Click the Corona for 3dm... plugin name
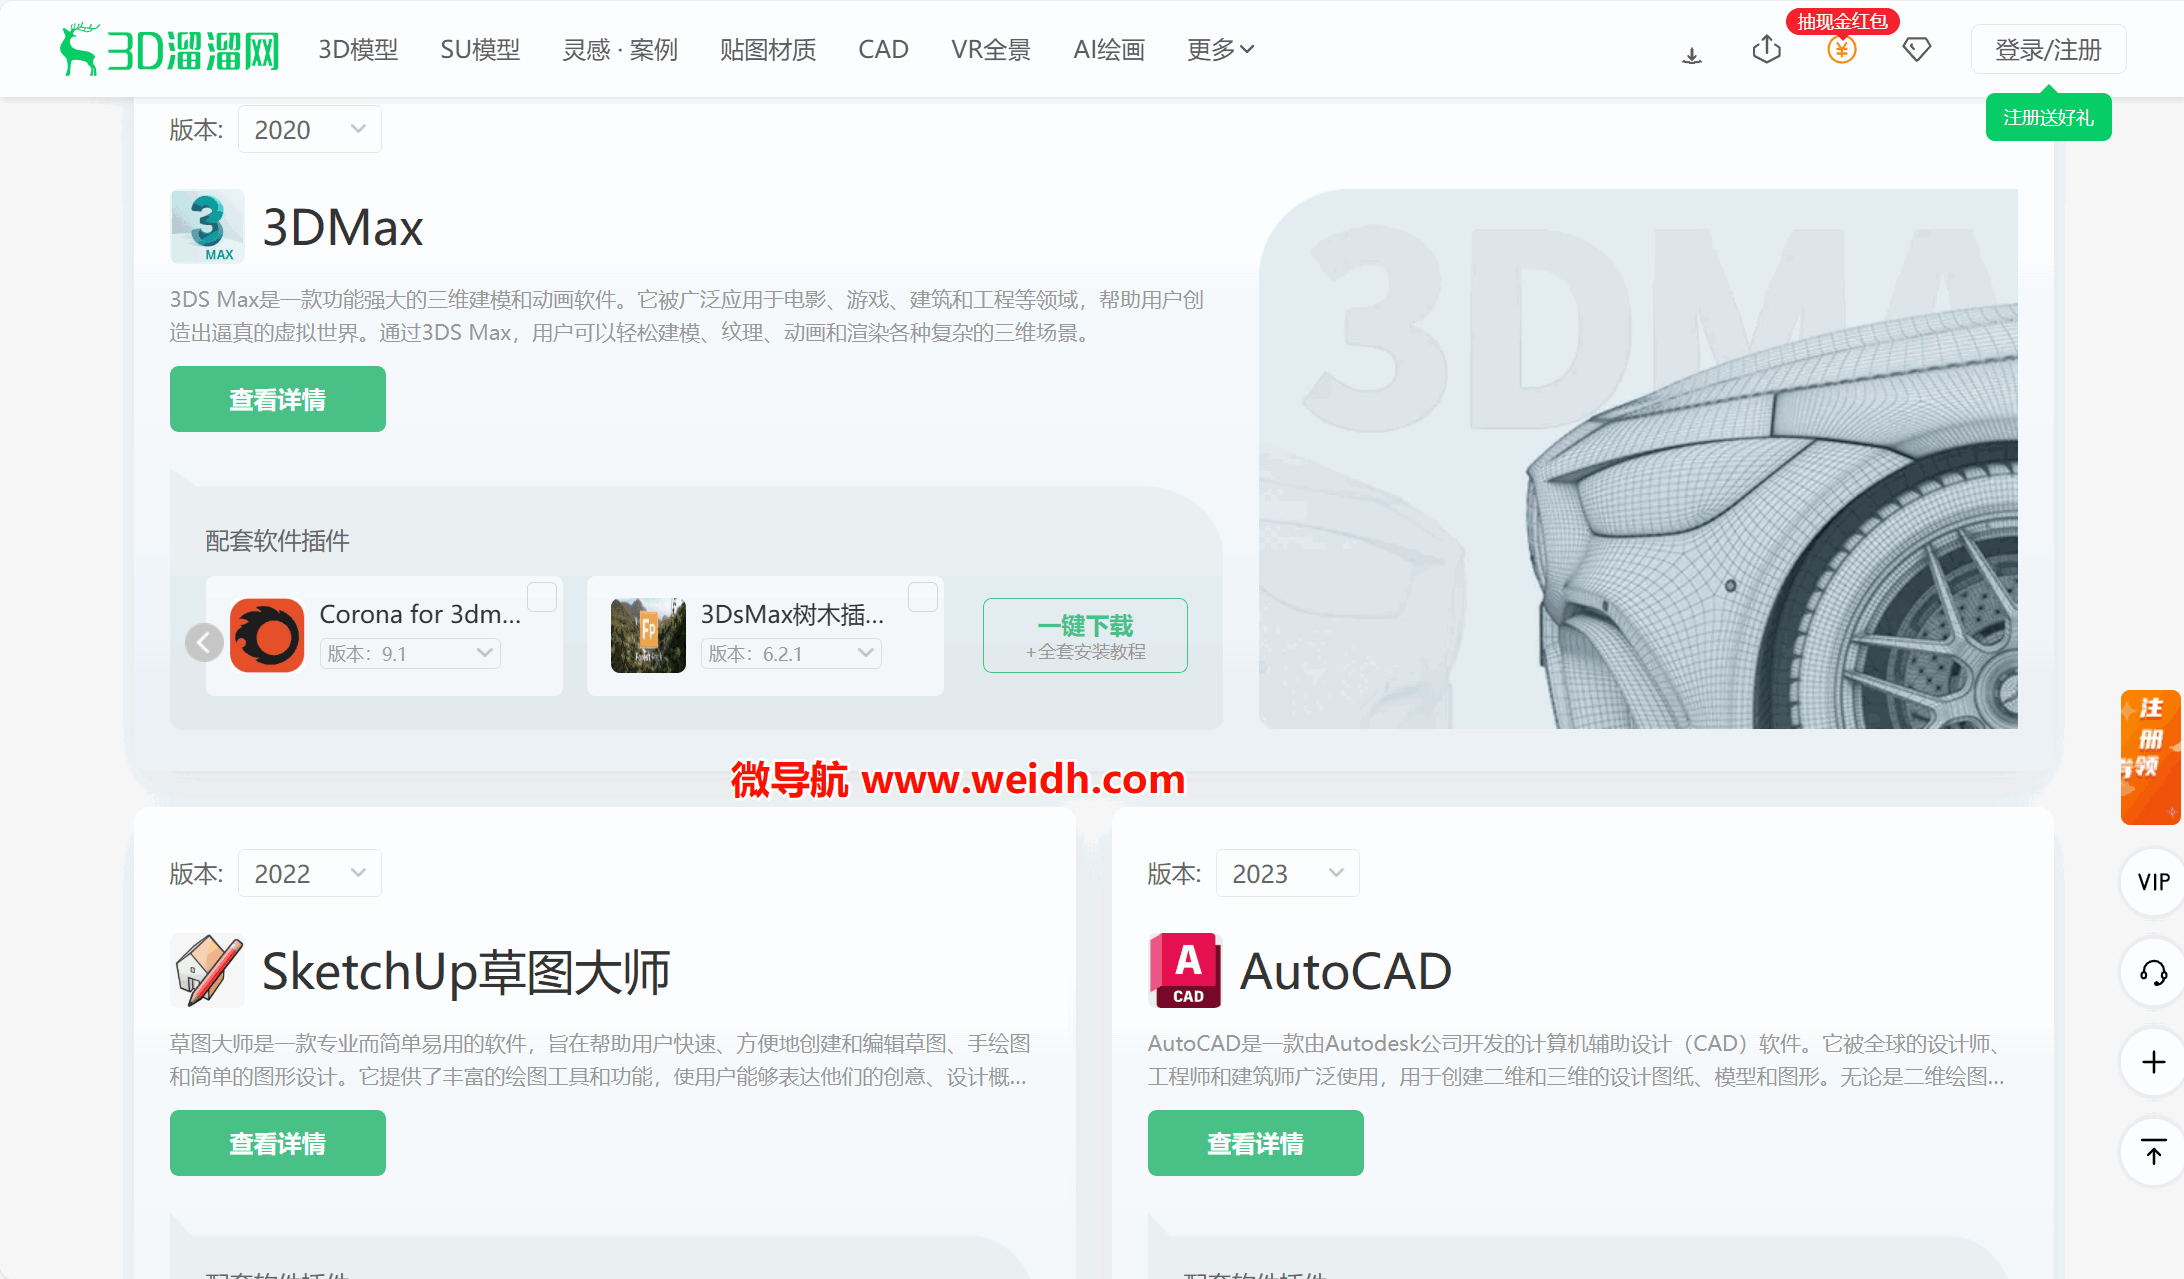Screen dimensions: 2184x1279 pos(420,614)
